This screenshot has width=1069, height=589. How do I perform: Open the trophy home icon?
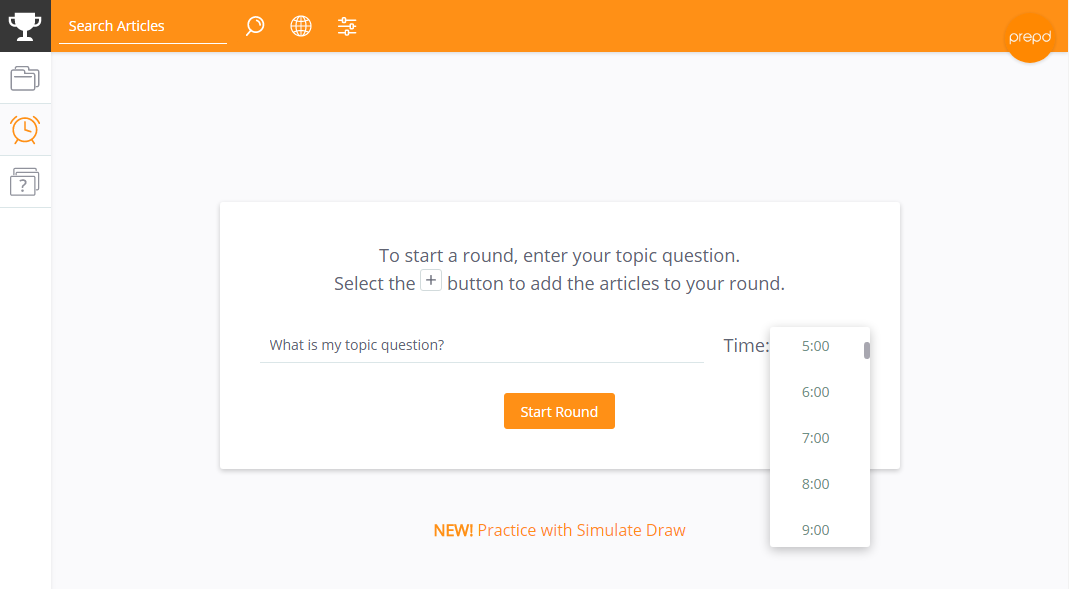click(25, 26)
